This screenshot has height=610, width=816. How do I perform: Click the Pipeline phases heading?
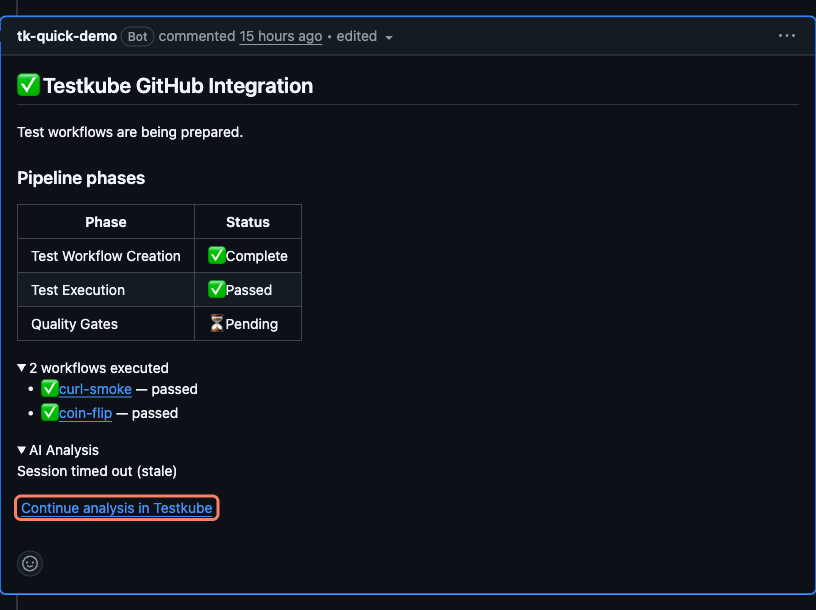pyautogui.click(x=81, y=178)
